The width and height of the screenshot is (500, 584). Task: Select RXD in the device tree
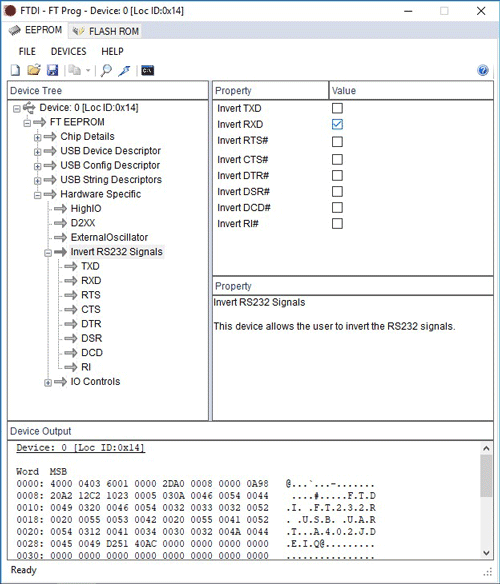(x=91, y=280)
